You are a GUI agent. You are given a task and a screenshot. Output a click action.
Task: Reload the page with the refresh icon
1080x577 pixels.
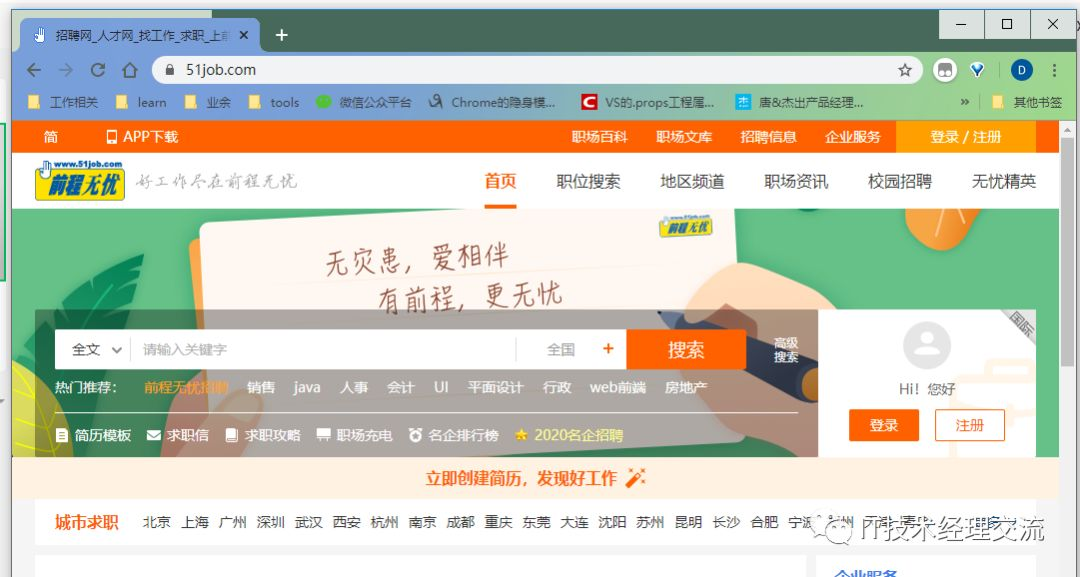(98, 70)
